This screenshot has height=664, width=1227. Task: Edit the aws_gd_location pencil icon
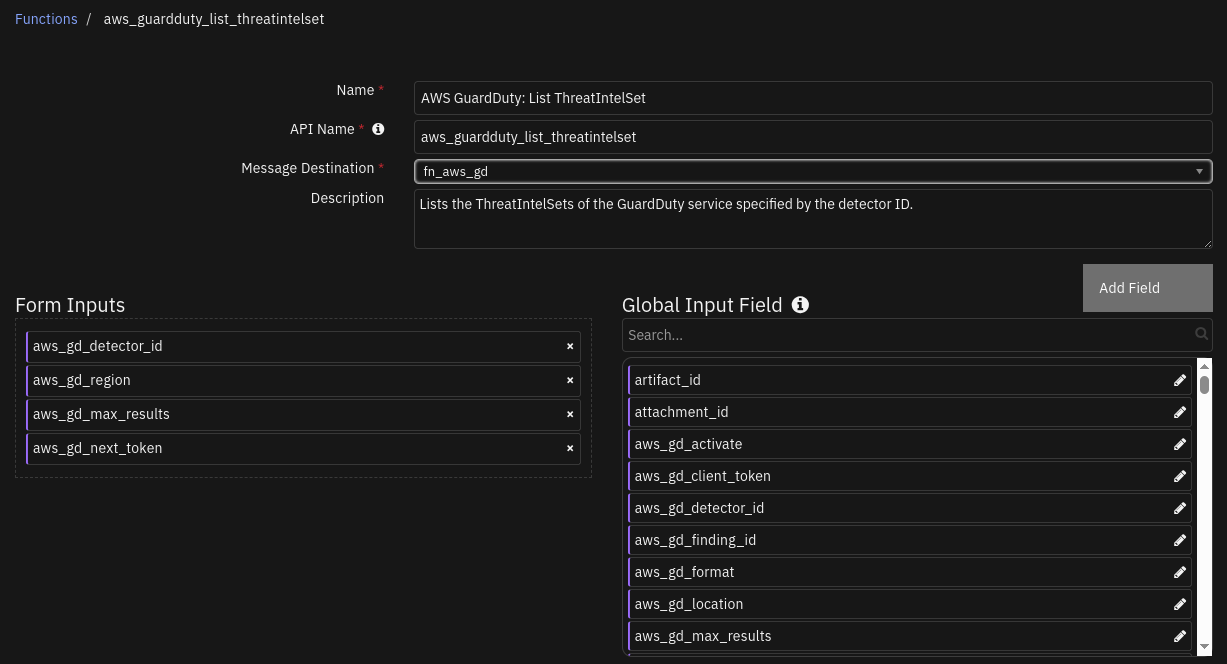tap(1180, 604)
